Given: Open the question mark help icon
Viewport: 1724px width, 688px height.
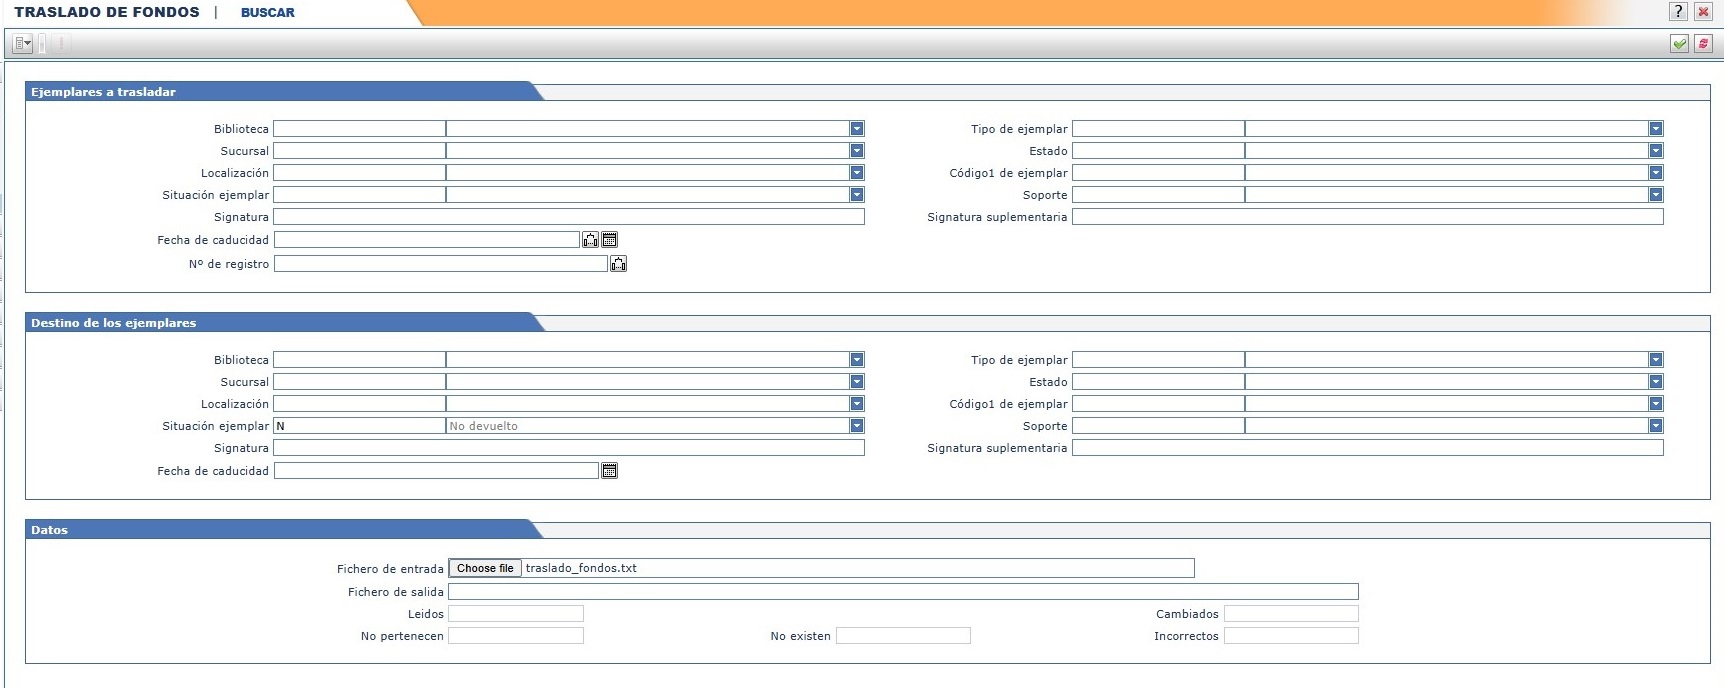Looking at the screenshot, I should 1679,12.
